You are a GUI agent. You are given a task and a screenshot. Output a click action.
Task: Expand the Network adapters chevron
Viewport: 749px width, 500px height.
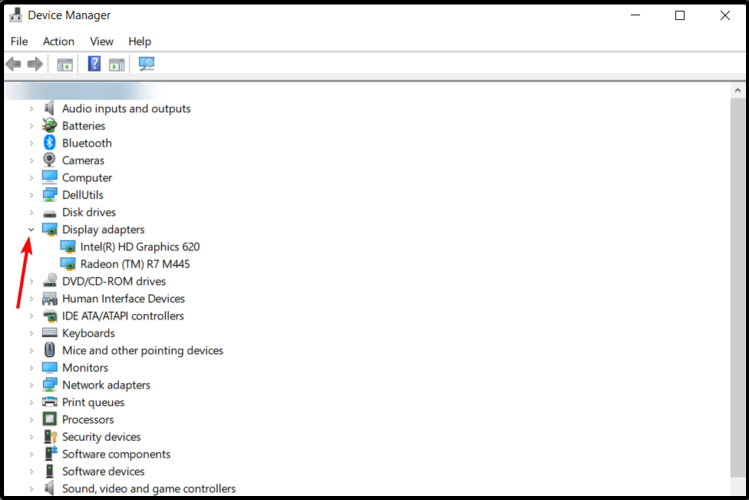(x=31, y=385)
